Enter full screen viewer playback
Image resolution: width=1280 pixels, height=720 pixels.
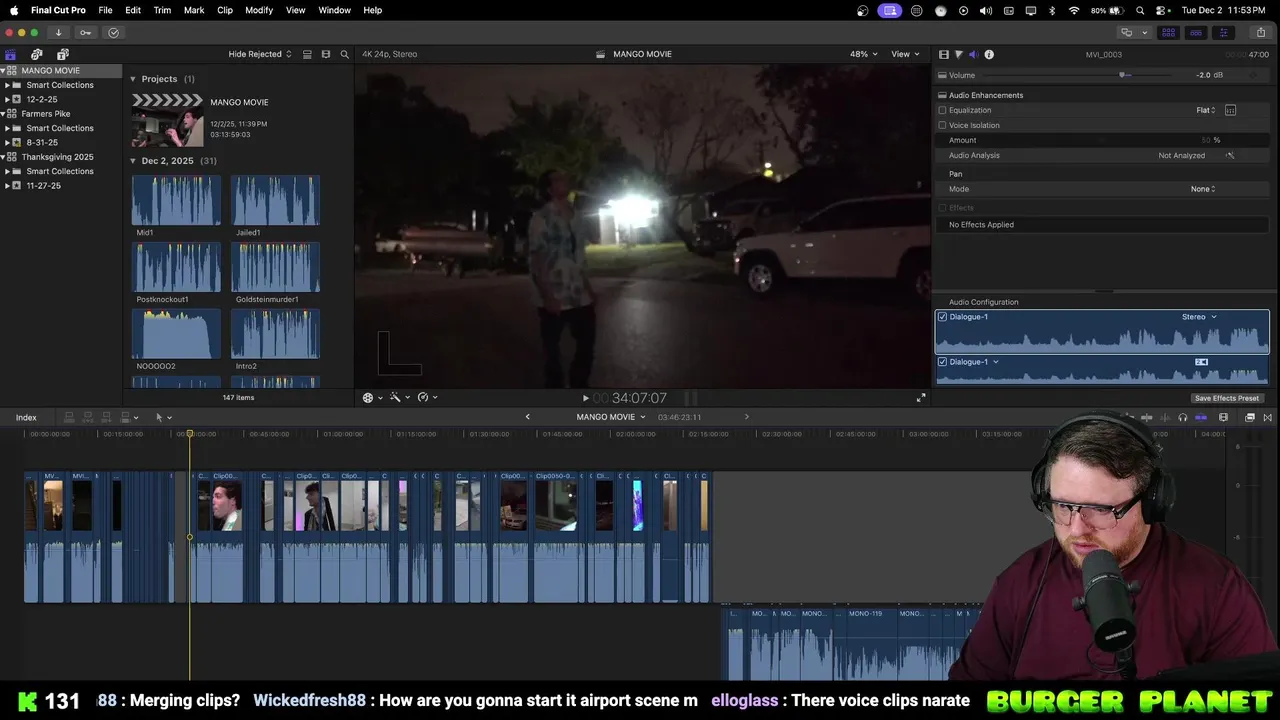tap(921, 398)
